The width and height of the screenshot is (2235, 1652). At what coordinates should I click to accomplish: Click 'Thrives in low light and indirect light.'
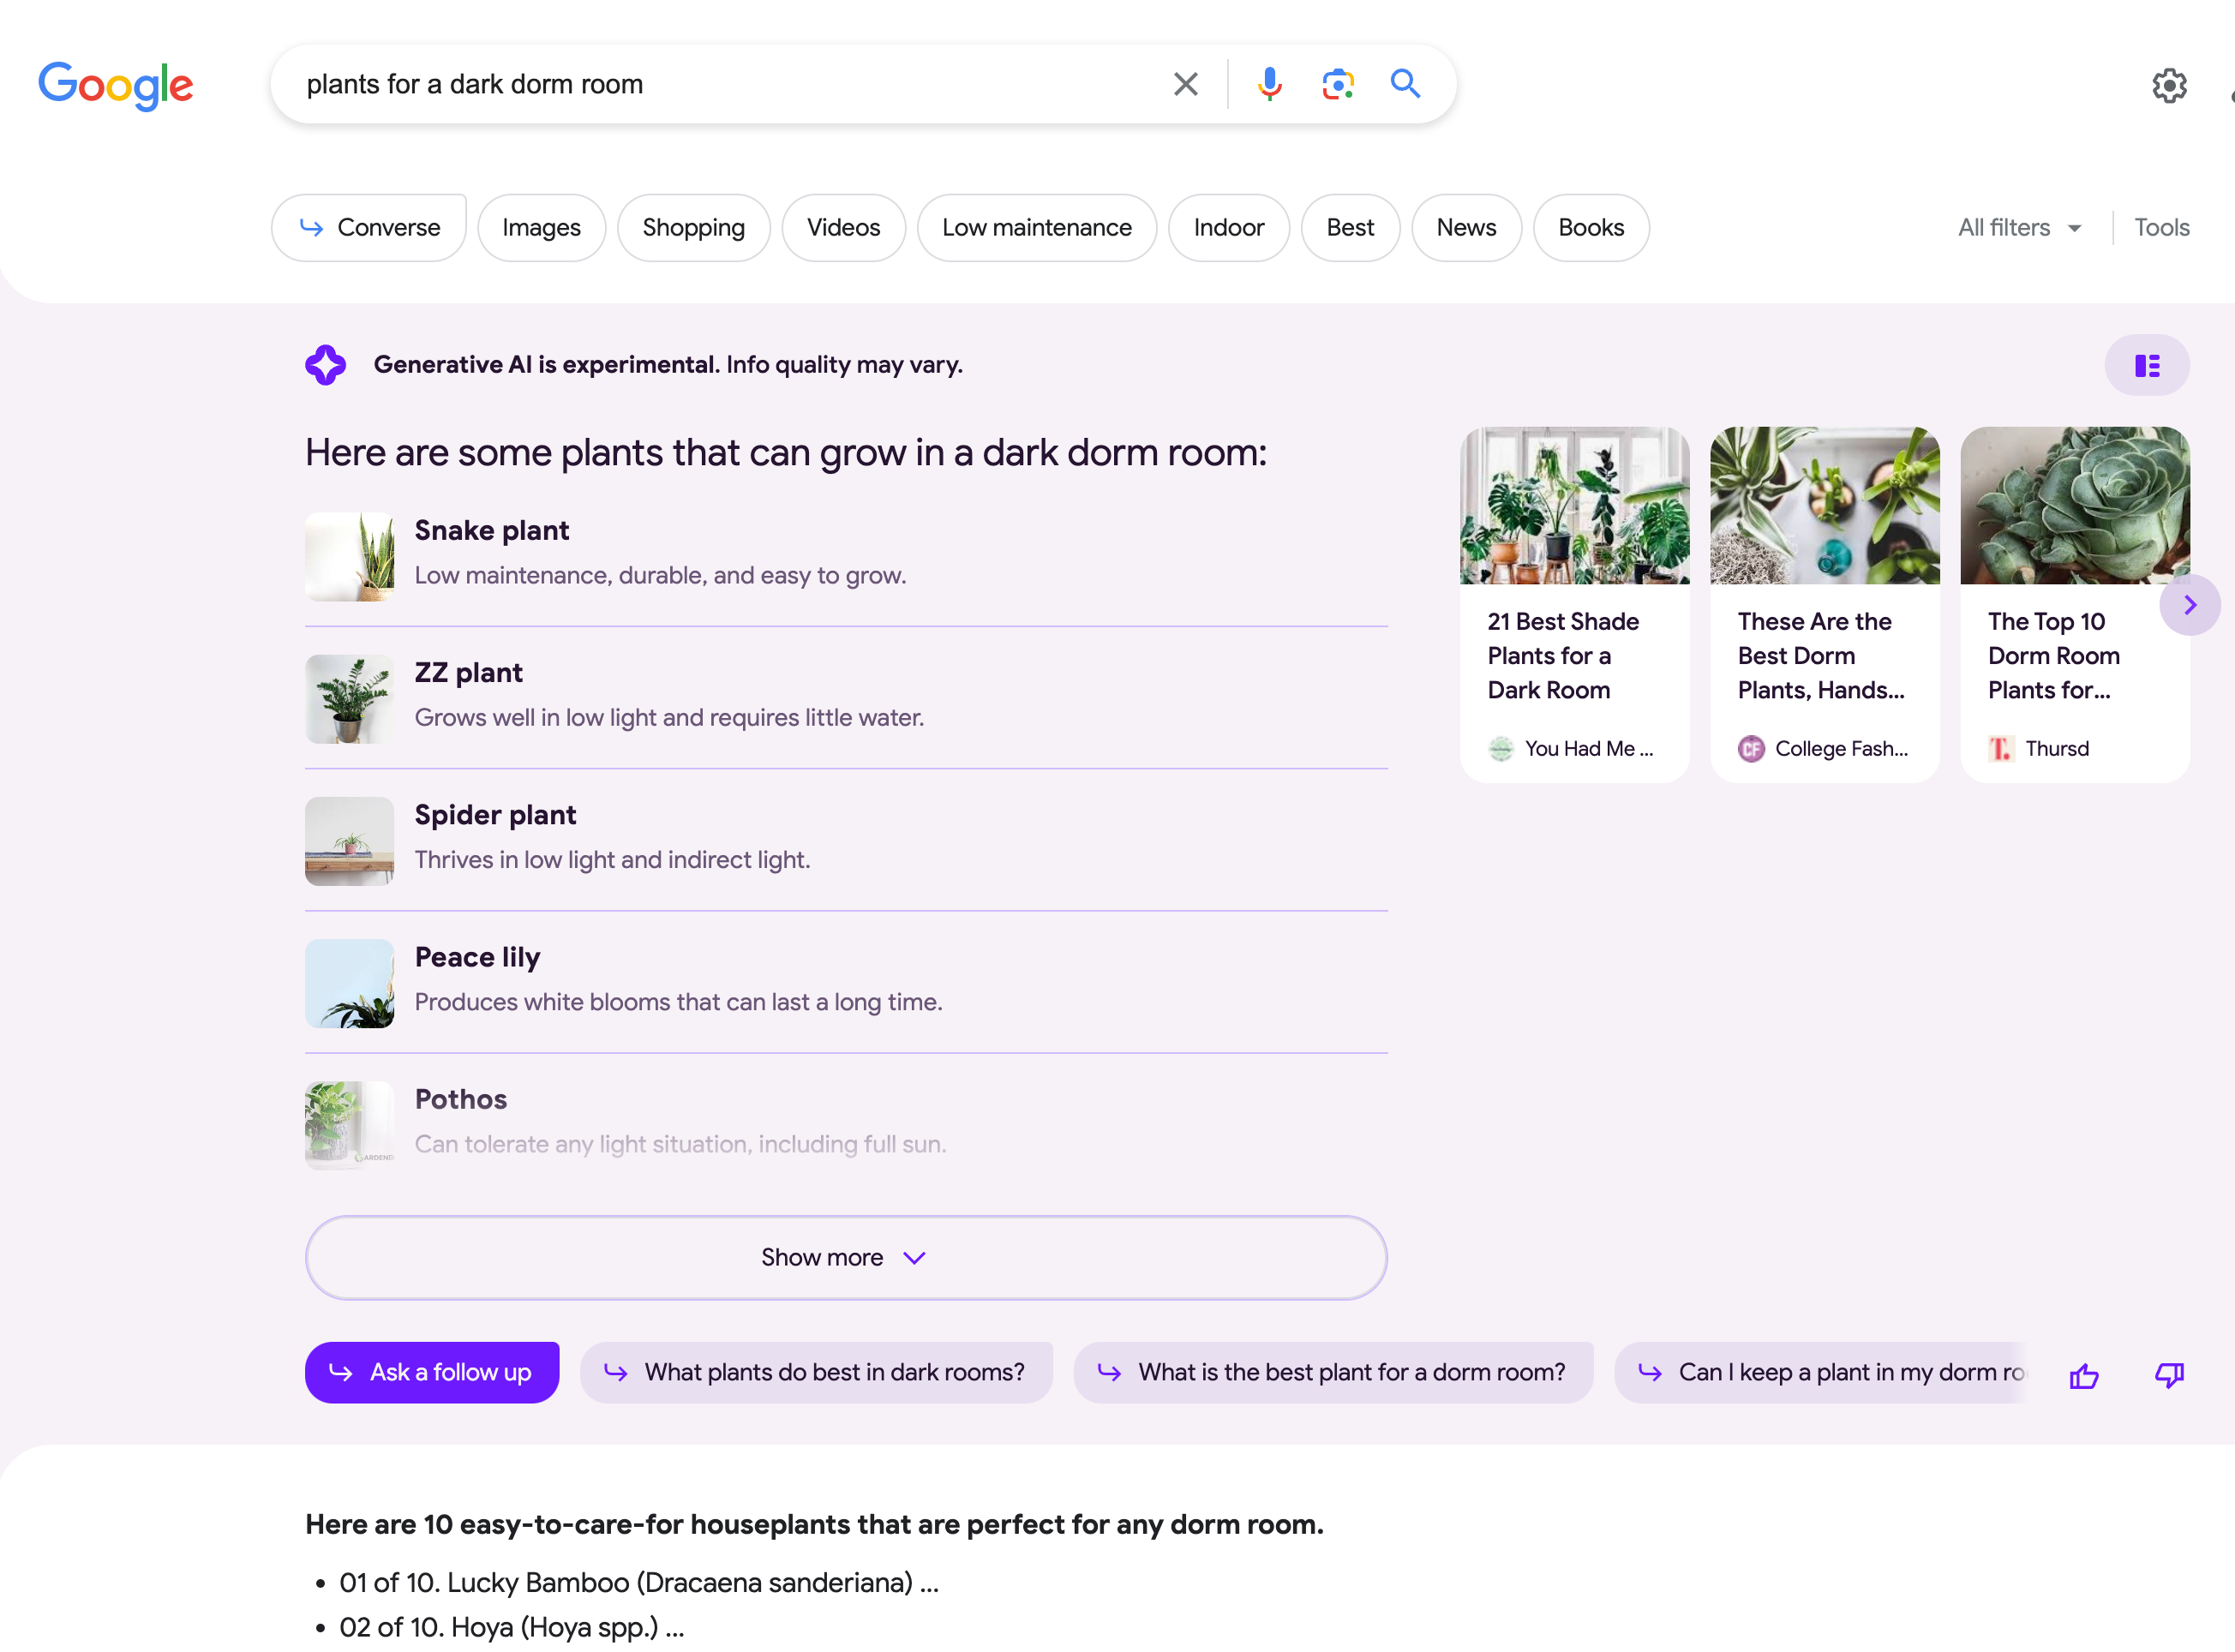click(x=612, y=860)
